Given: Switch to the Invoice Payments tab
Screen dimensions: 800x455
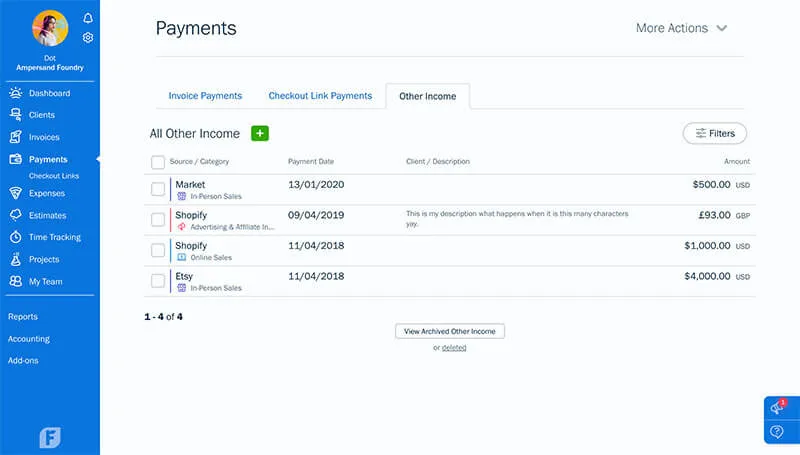Looking at the screenshot, I should pos(205,96).
